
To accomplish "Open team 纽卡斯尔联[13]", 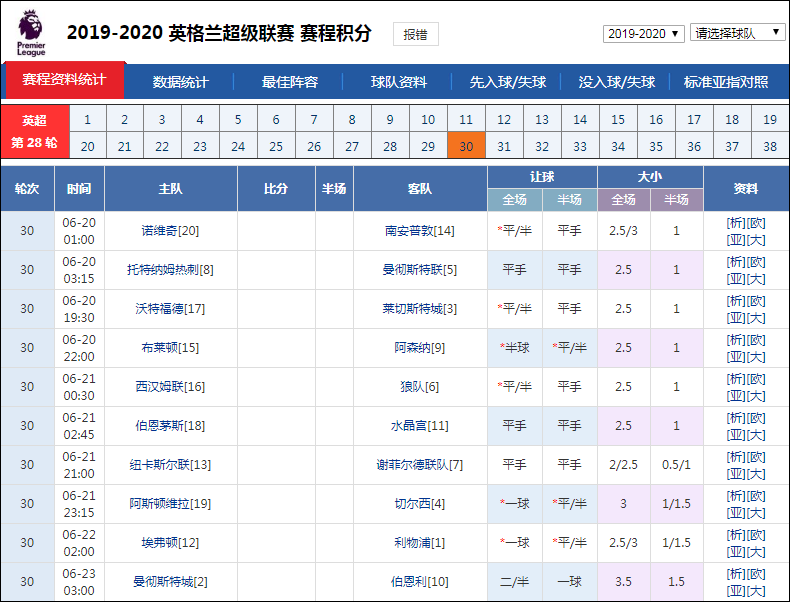I will (170, 464).
